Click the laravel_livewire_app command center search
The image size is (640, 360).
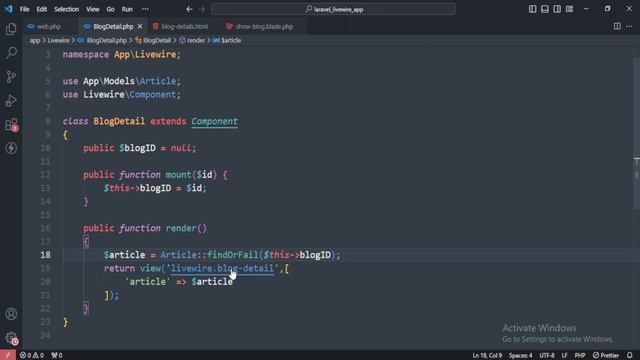pos(333,9)
